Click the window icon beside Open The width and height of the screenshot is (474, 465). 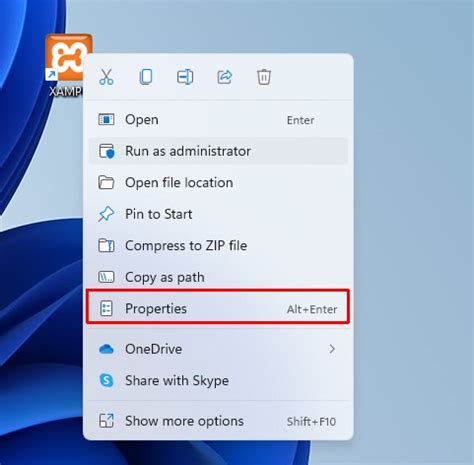pos(106,120)
